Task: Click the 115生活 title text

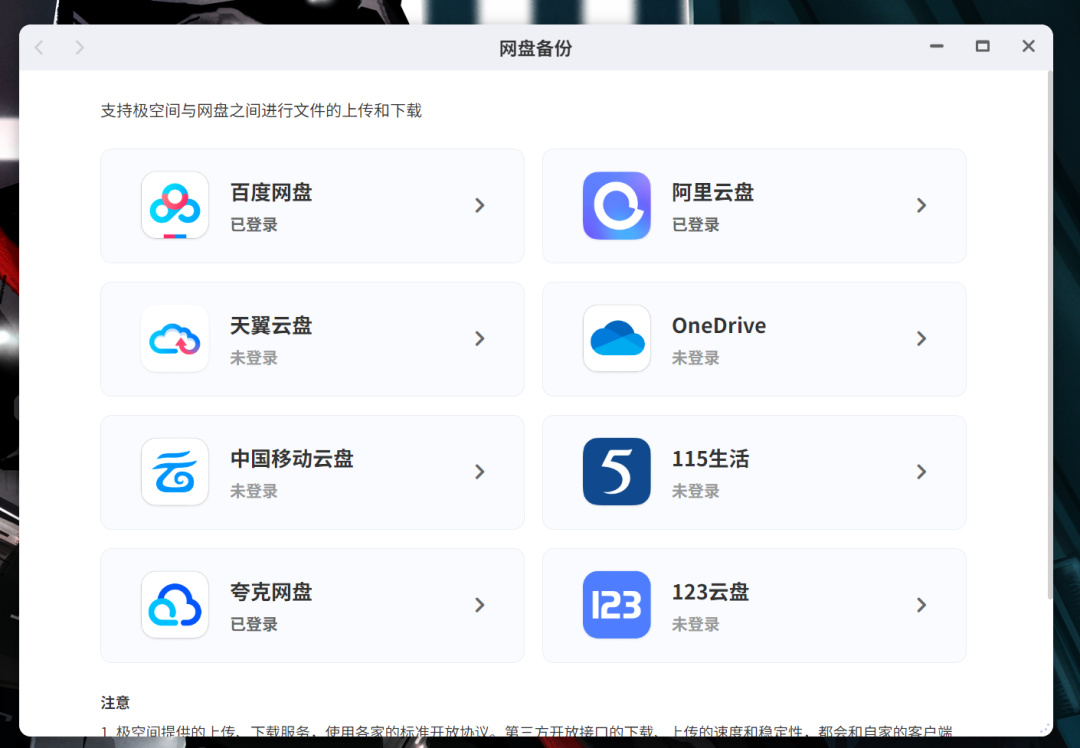Action: point(711,459)
